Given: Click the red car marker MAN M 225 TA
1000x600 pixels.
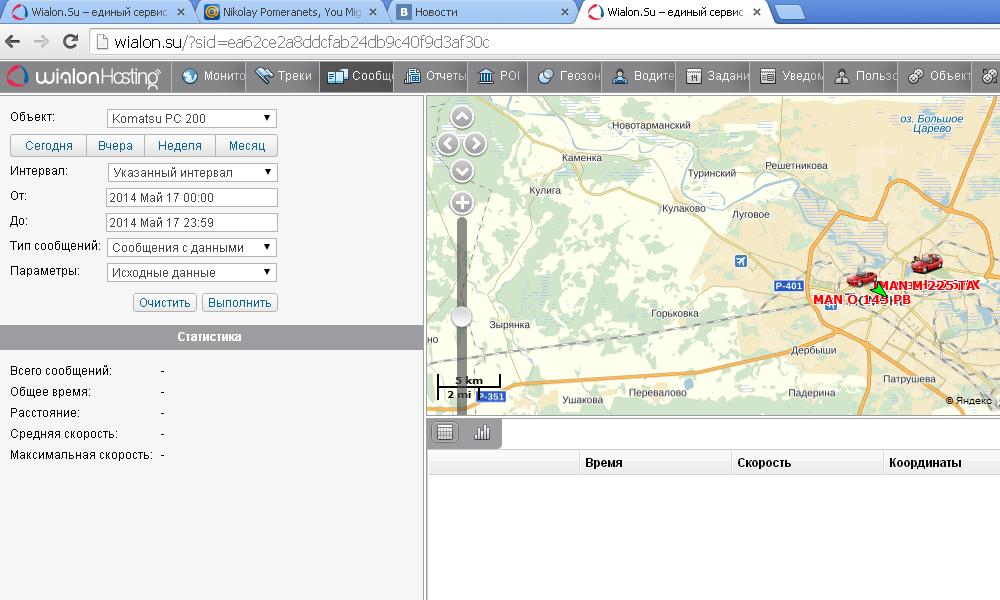Looking at the screenshot, I should tap(926, 265).
